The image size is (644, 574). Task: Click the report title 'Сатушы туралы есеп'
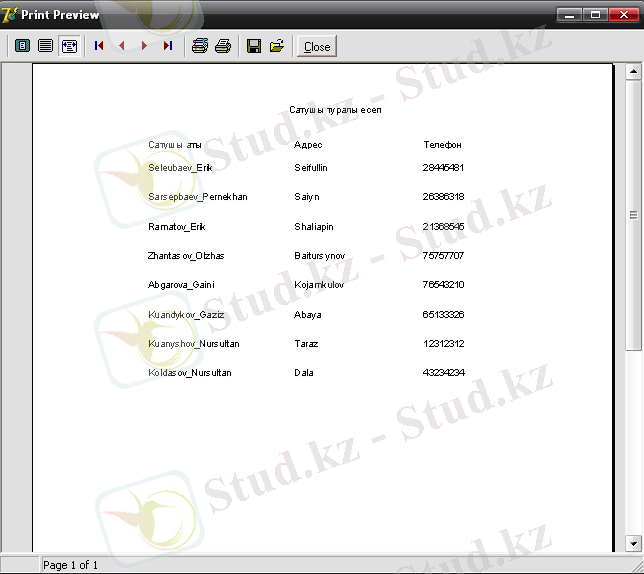click(335, 110)
